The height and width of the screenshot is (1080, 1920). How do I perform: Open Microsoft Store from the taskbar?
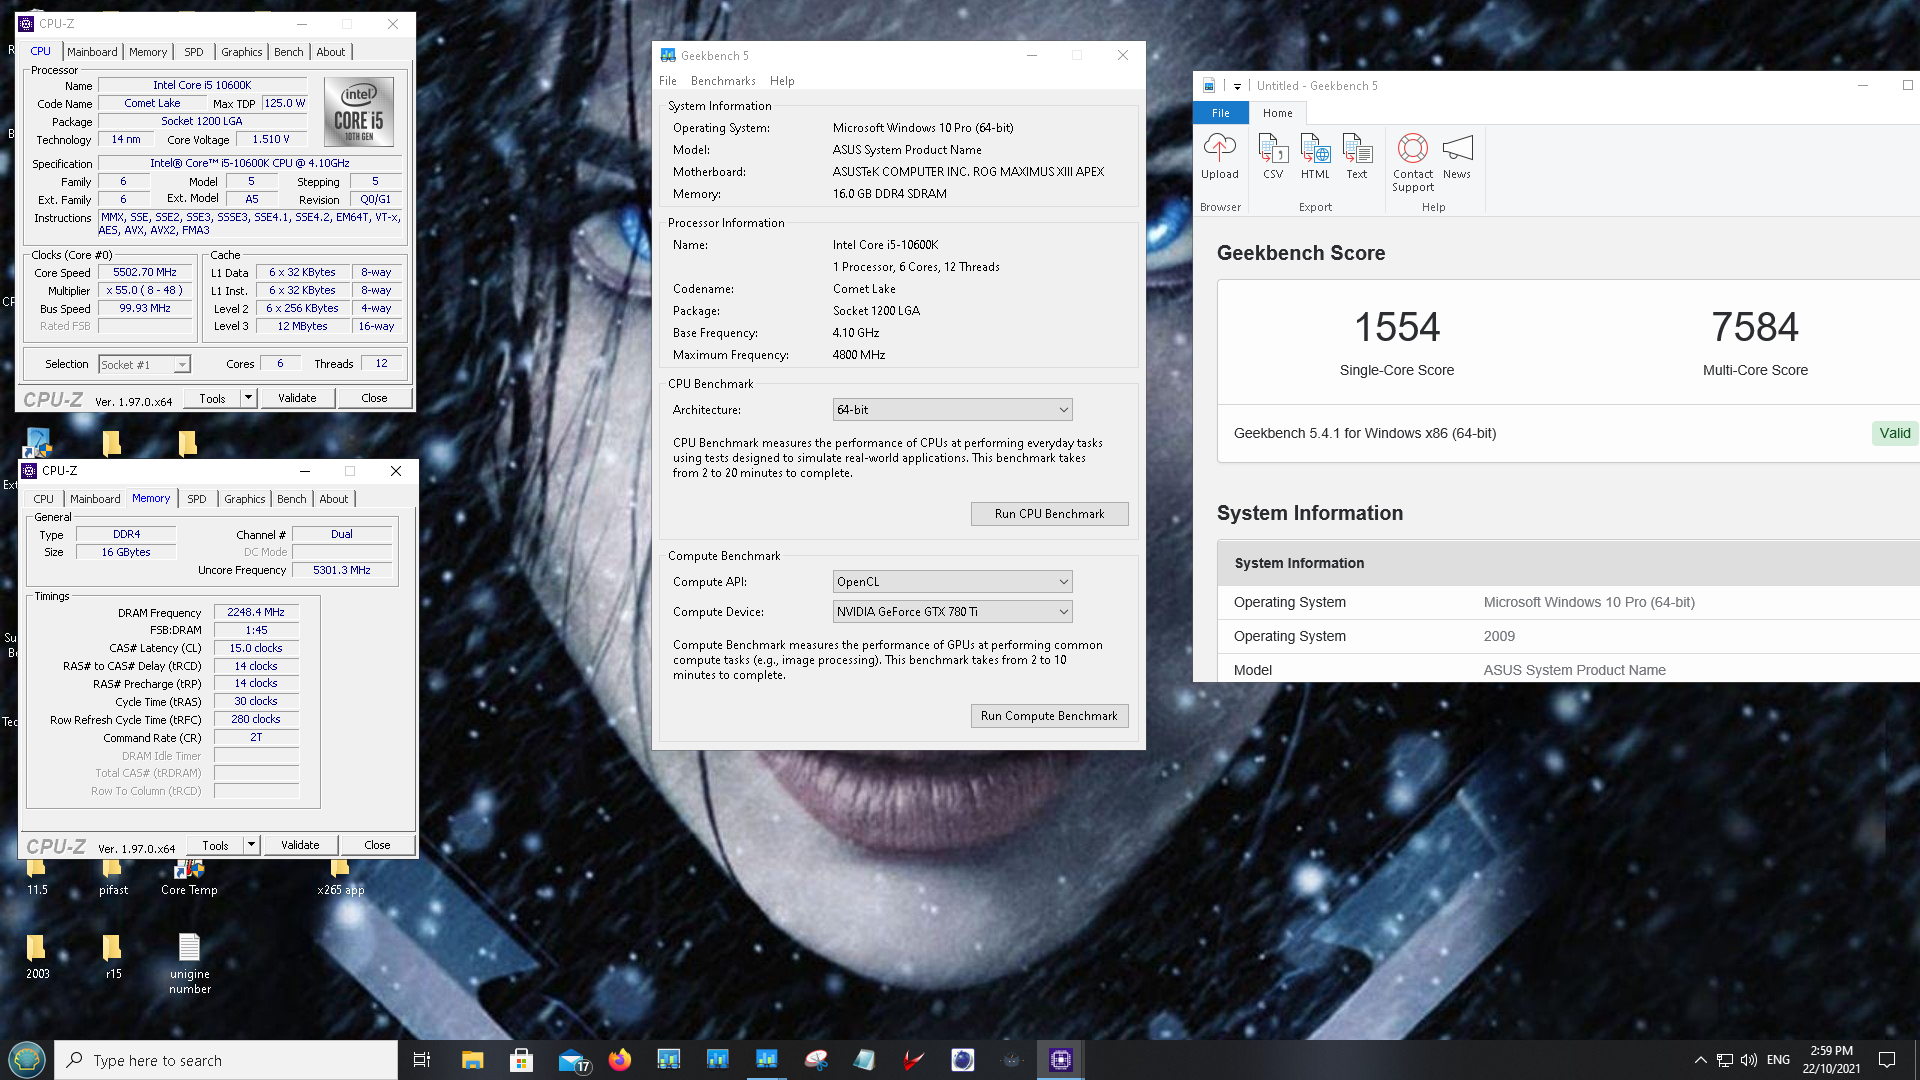521,1060
